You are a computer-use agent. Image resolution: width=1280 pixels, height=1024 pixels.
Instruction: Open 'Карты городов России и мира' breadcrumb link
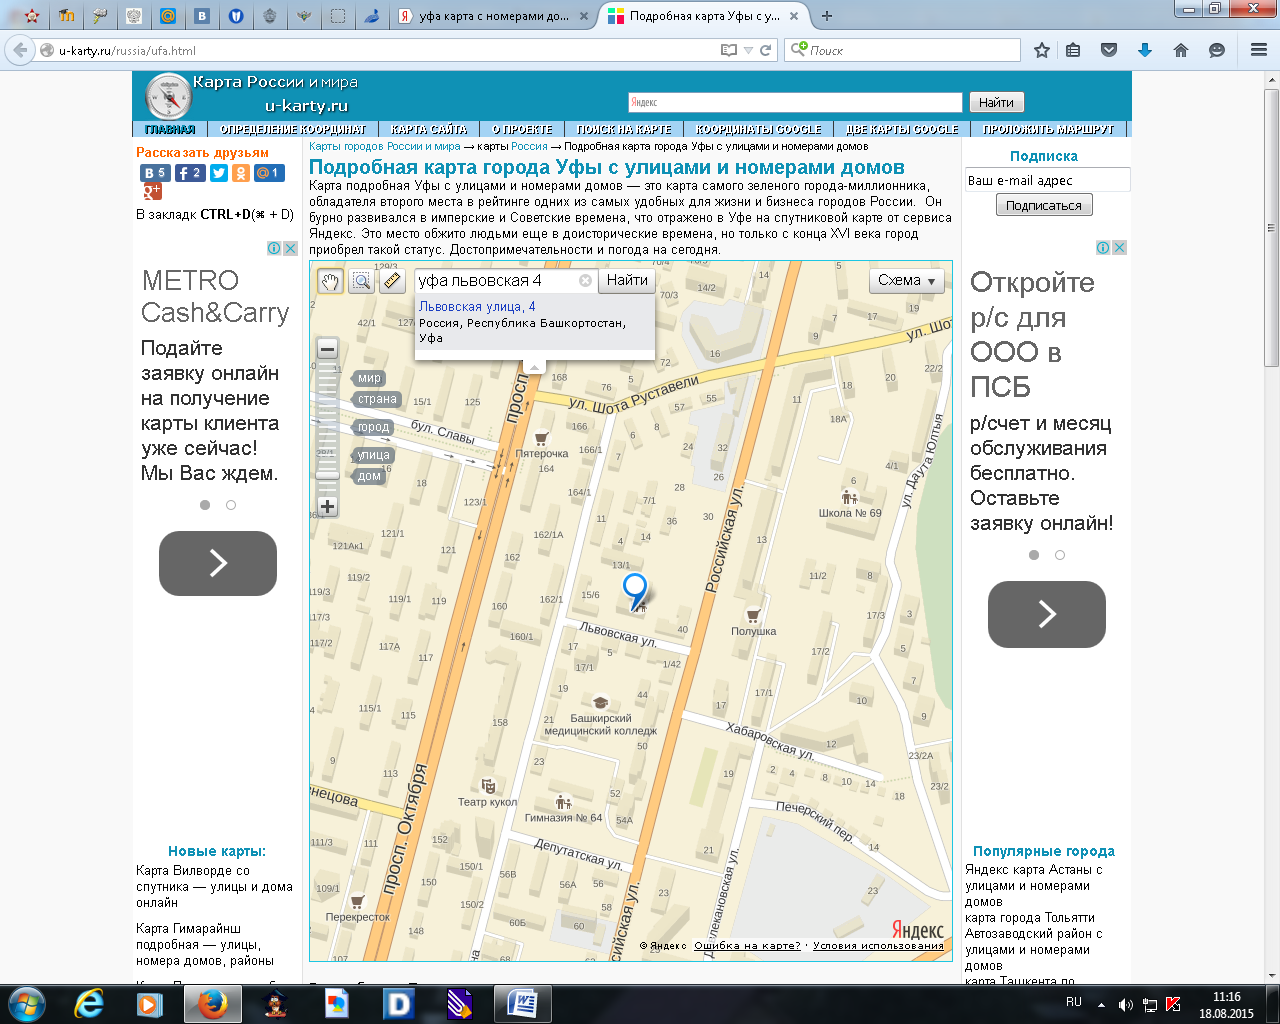(x=385, y=146)
